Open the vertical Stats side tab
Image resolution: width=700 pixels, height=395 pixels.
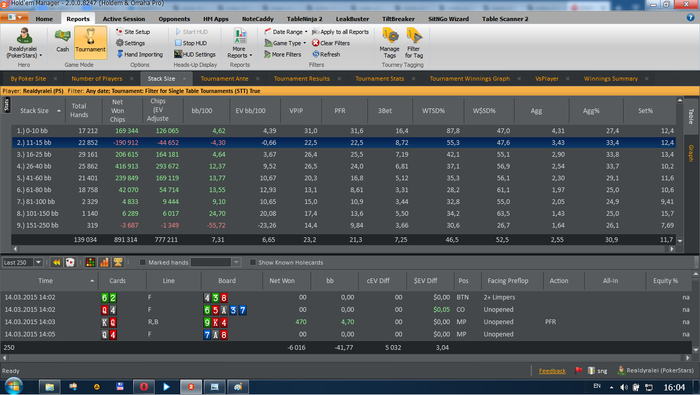pyautogui.click(x=6, y=105)
